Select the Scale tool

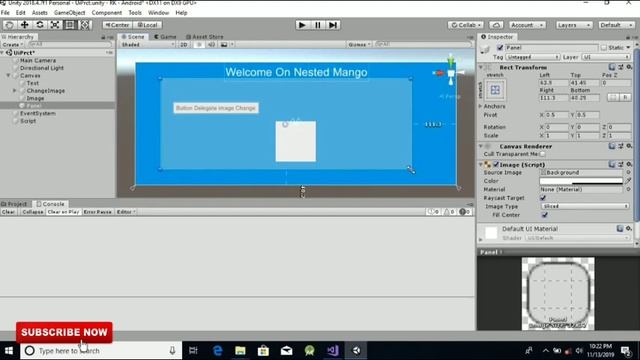[55, 25]
